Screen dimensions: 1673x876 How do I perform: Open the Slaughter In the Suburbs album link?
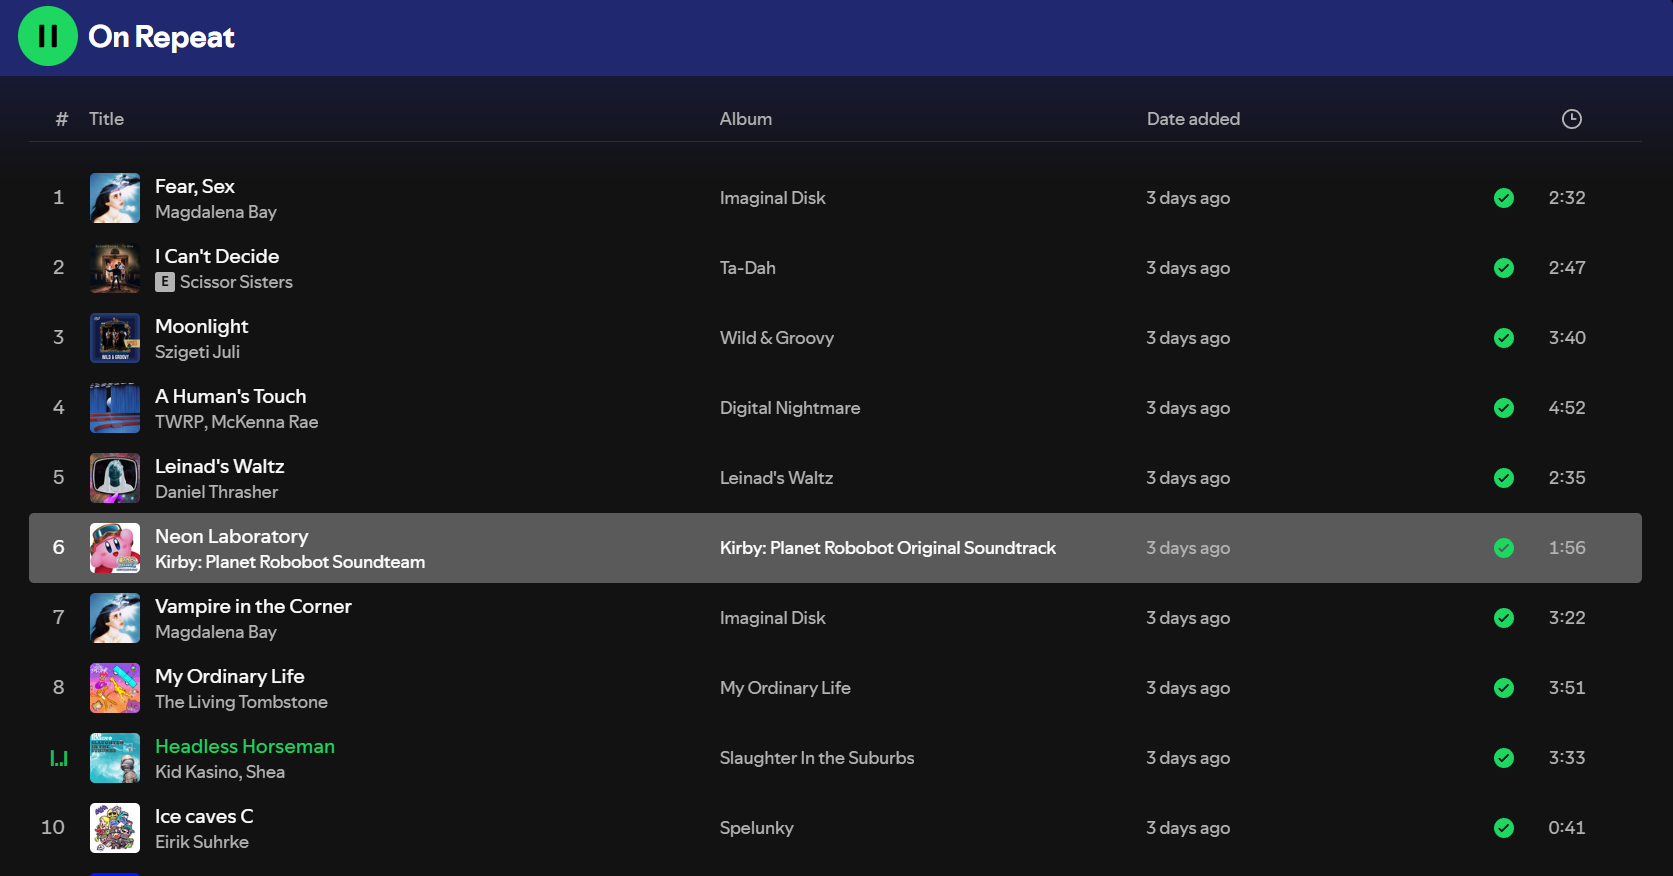(x=817, y=758)
